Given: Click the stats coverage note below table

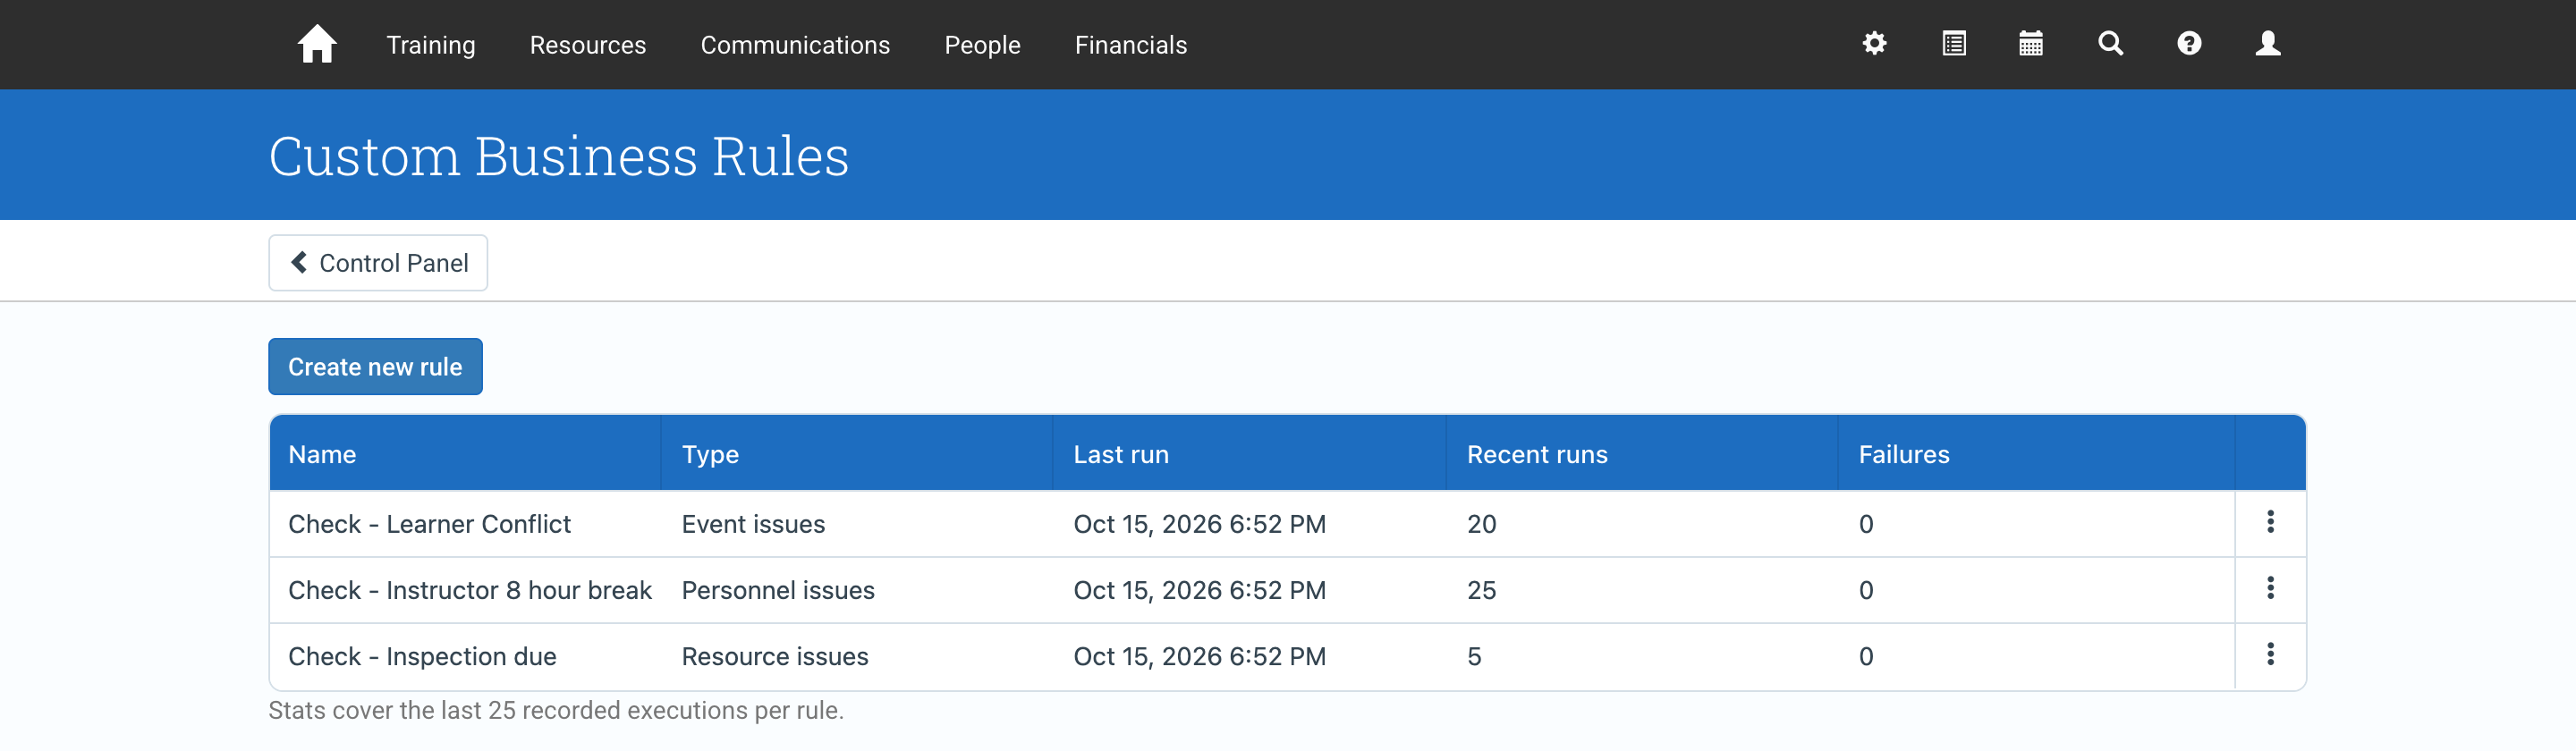Looking at the screenshot, I should [556, 710].
